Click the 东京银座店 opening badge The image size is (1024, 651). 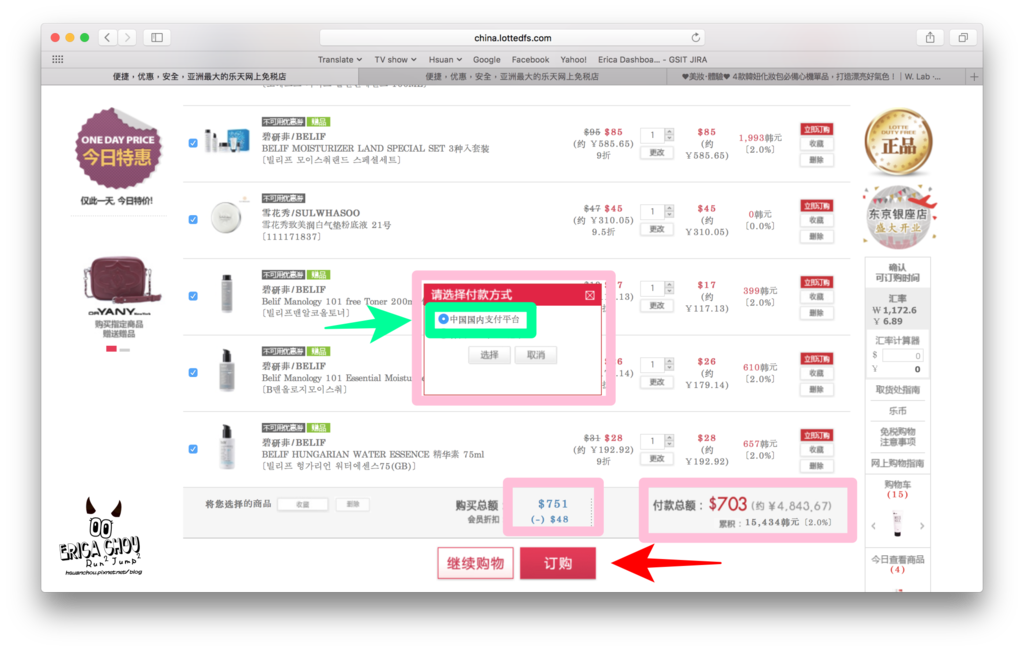pyautogui.click(x=898, y=217)
